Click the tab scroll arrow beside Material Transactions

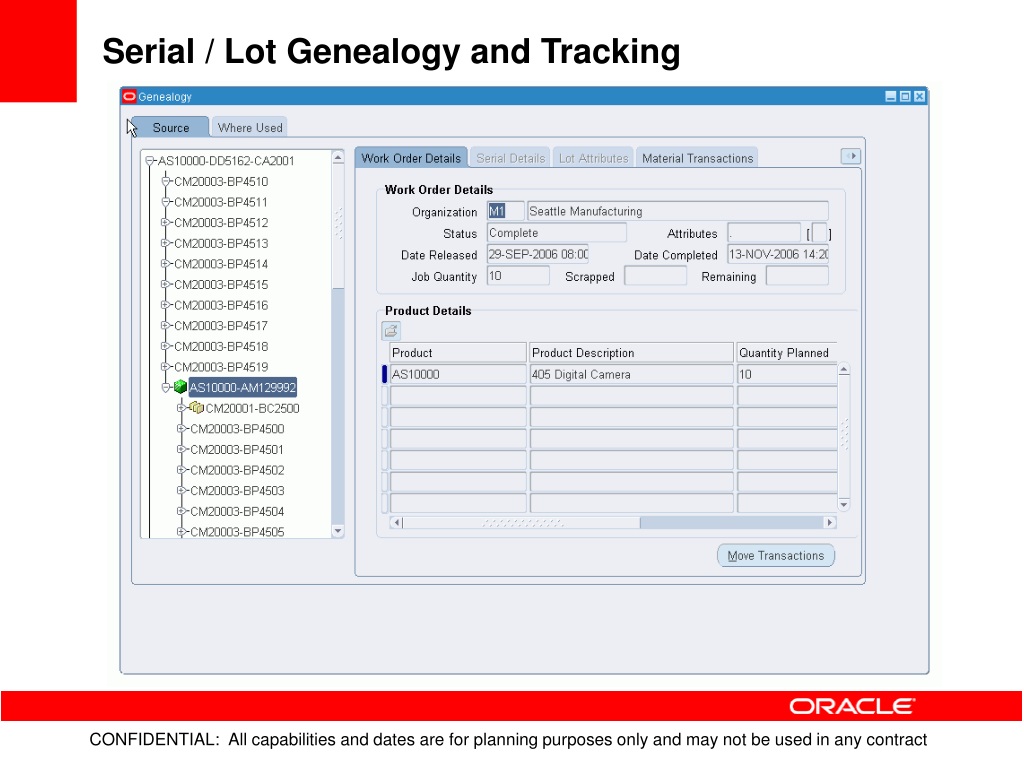click(850, 156)
